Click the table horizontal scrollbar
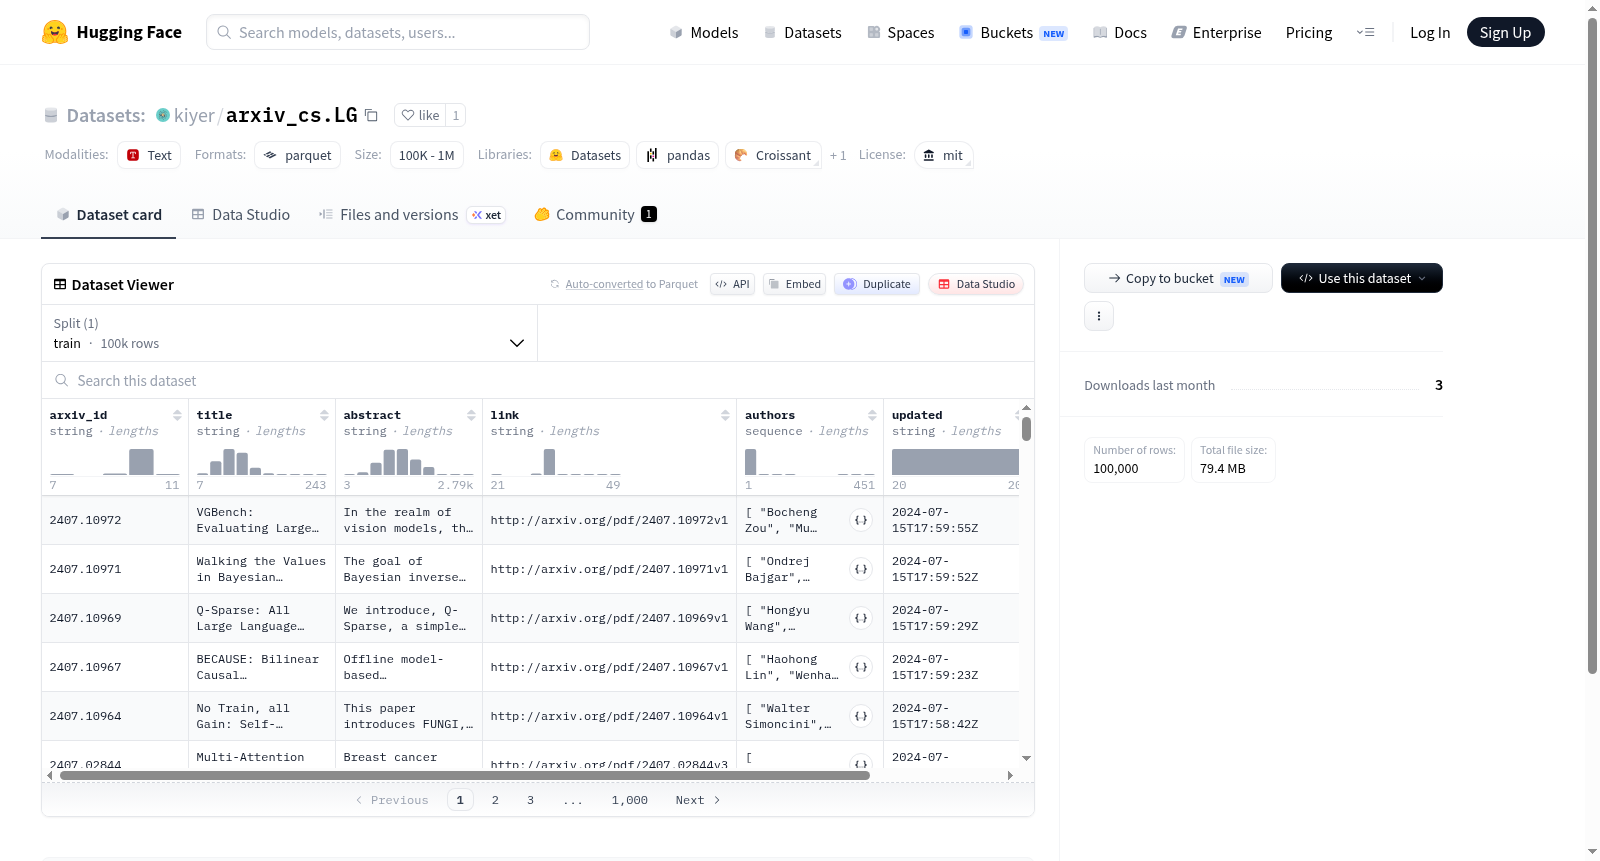Image resolution: width=1600 pixels, height=861 pixels. [465, 775]
